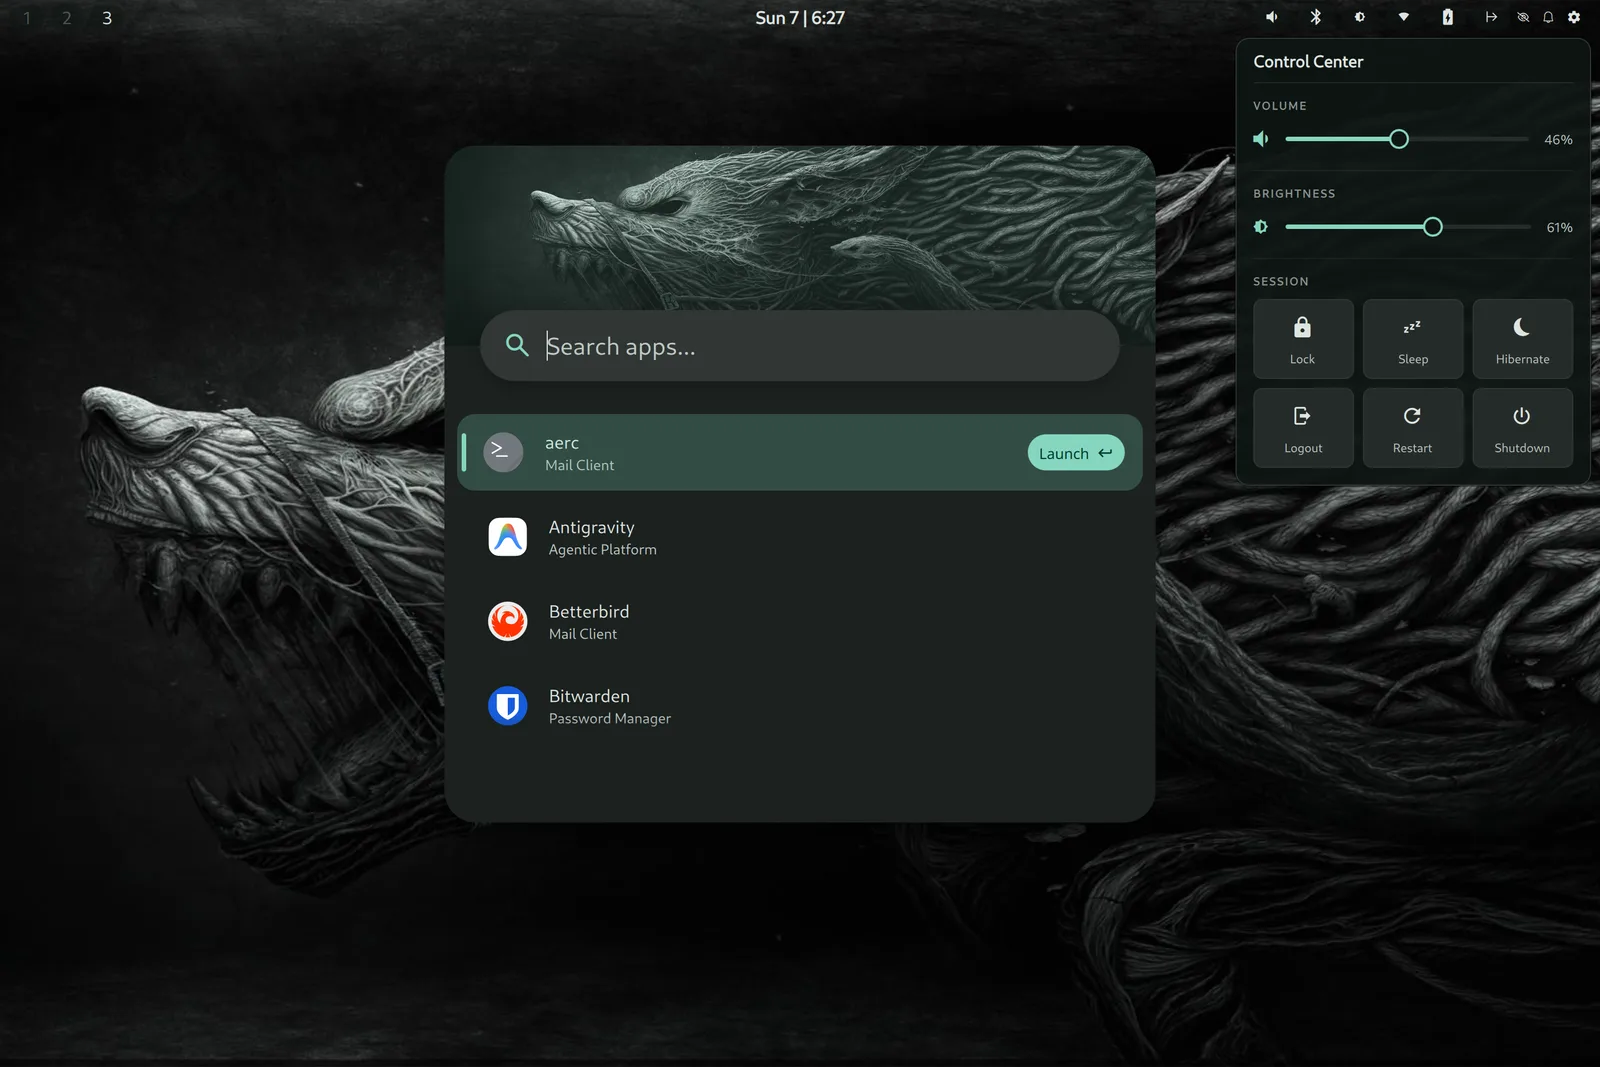Click the Hibernate button
This screenshot has height=1067, width=1600.
1522,339
